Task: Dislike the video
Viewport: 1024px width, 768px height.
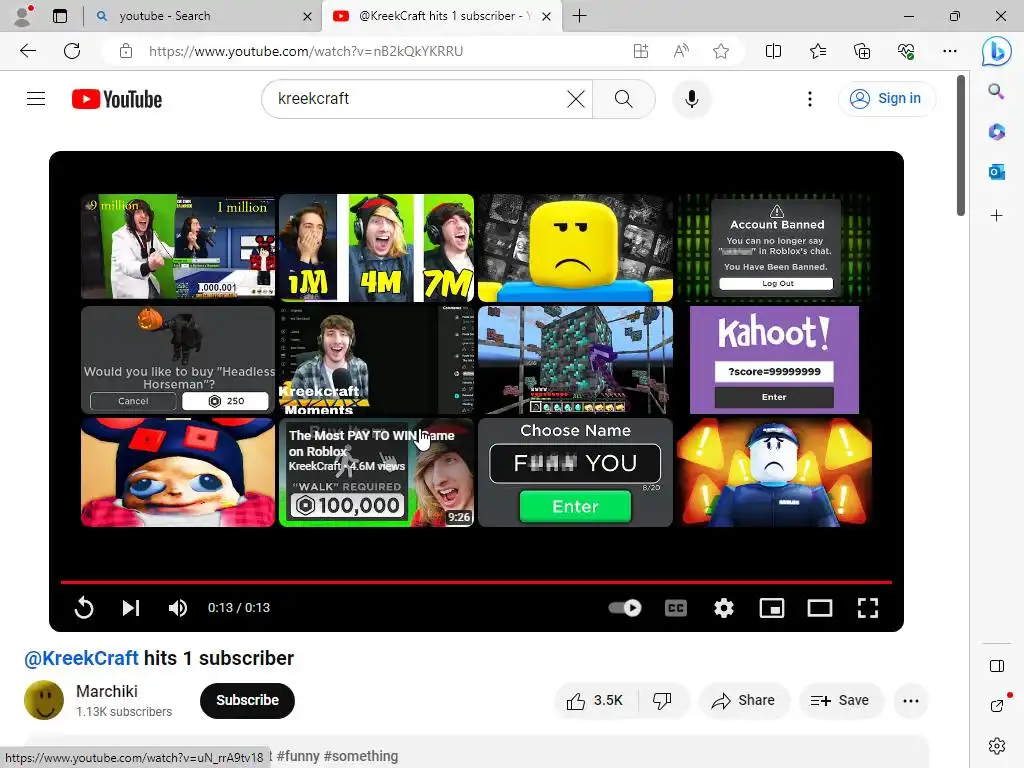Action: pos(662,700)
